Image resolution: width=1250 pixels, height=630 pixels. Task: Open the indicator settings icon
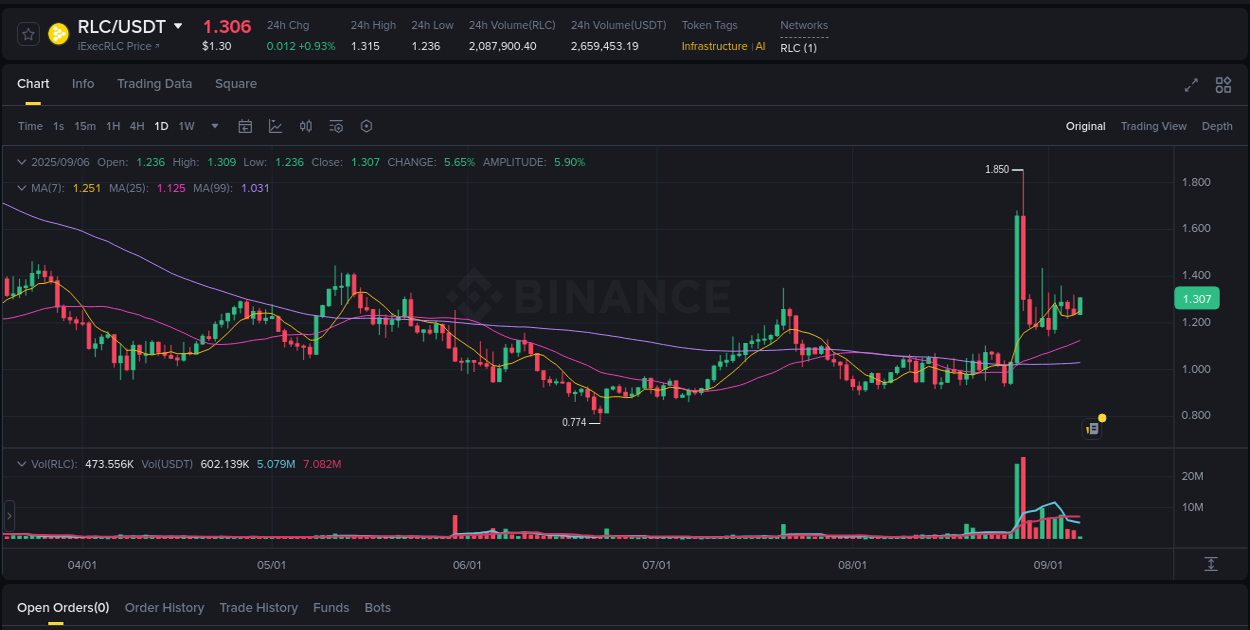(x=336, y=126)
